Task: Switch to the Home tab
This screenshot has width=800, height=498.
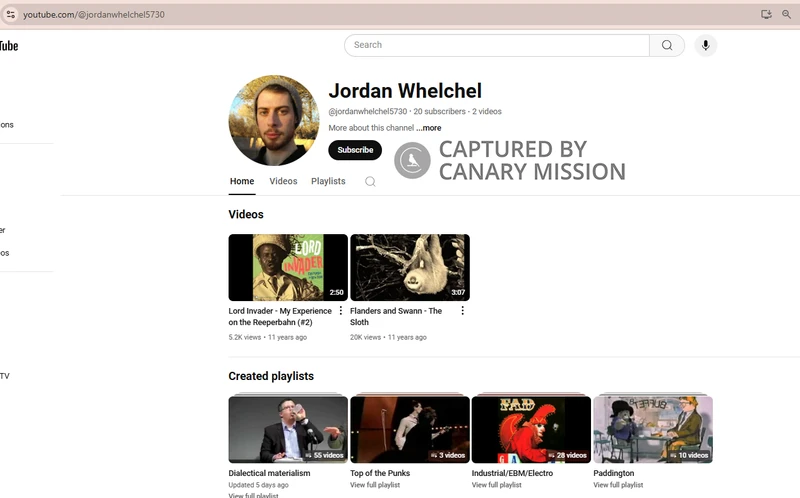Action: coord(242,181)
